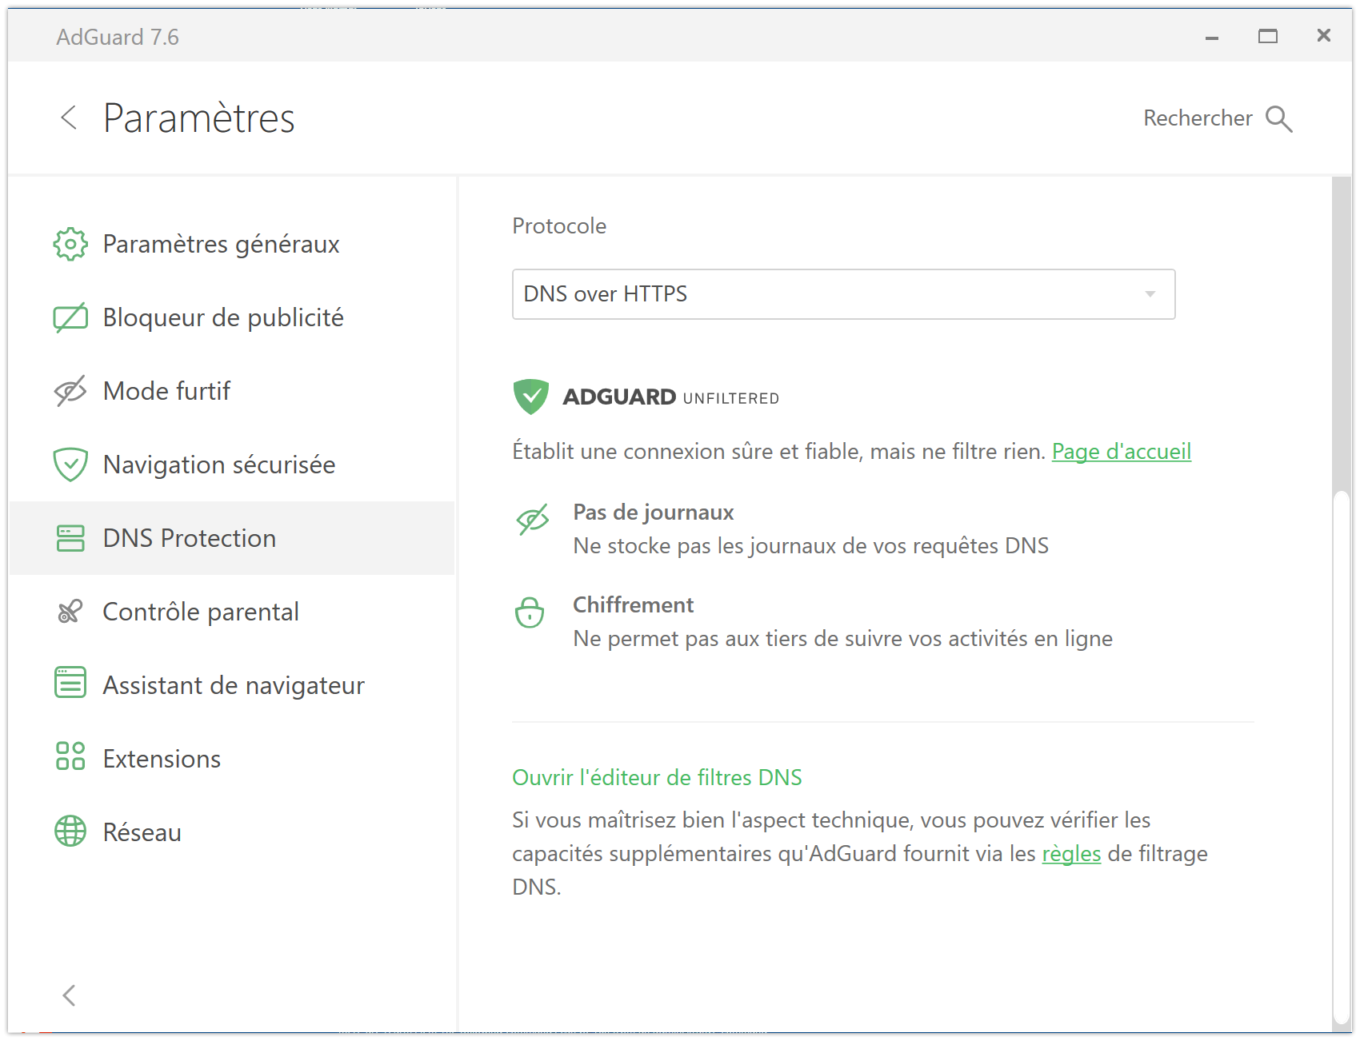This screenshot has height=1041, width=1360.
Task: Click the Contrôle parental icon
Action: tap(70, 612)
